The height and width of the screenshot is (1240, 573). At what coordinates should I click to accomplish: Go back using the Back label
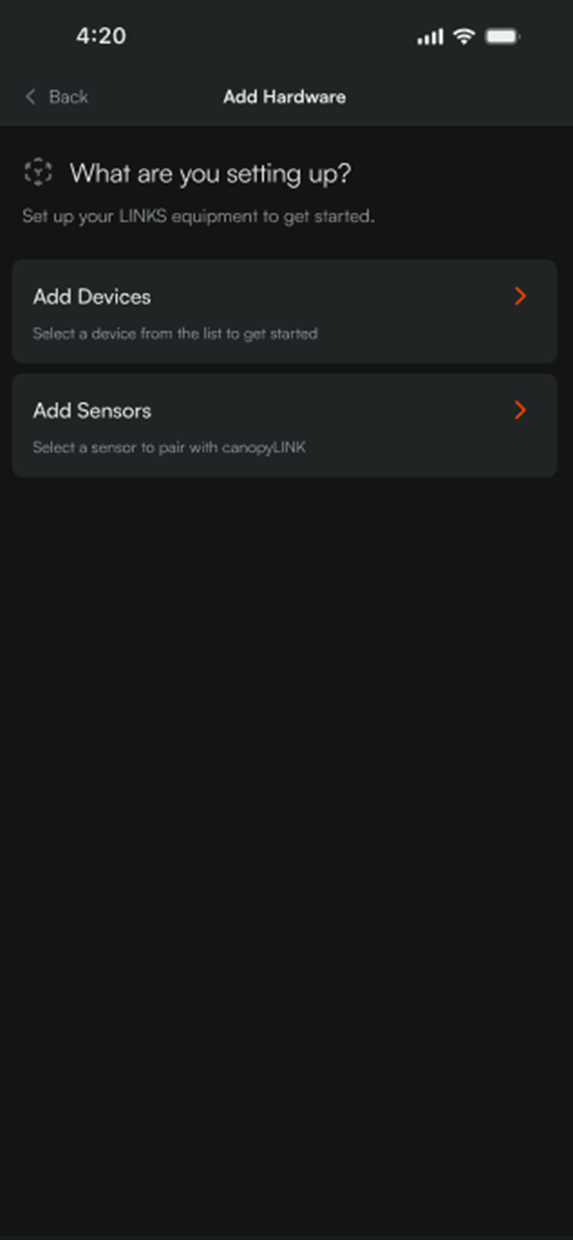point(68,97)
